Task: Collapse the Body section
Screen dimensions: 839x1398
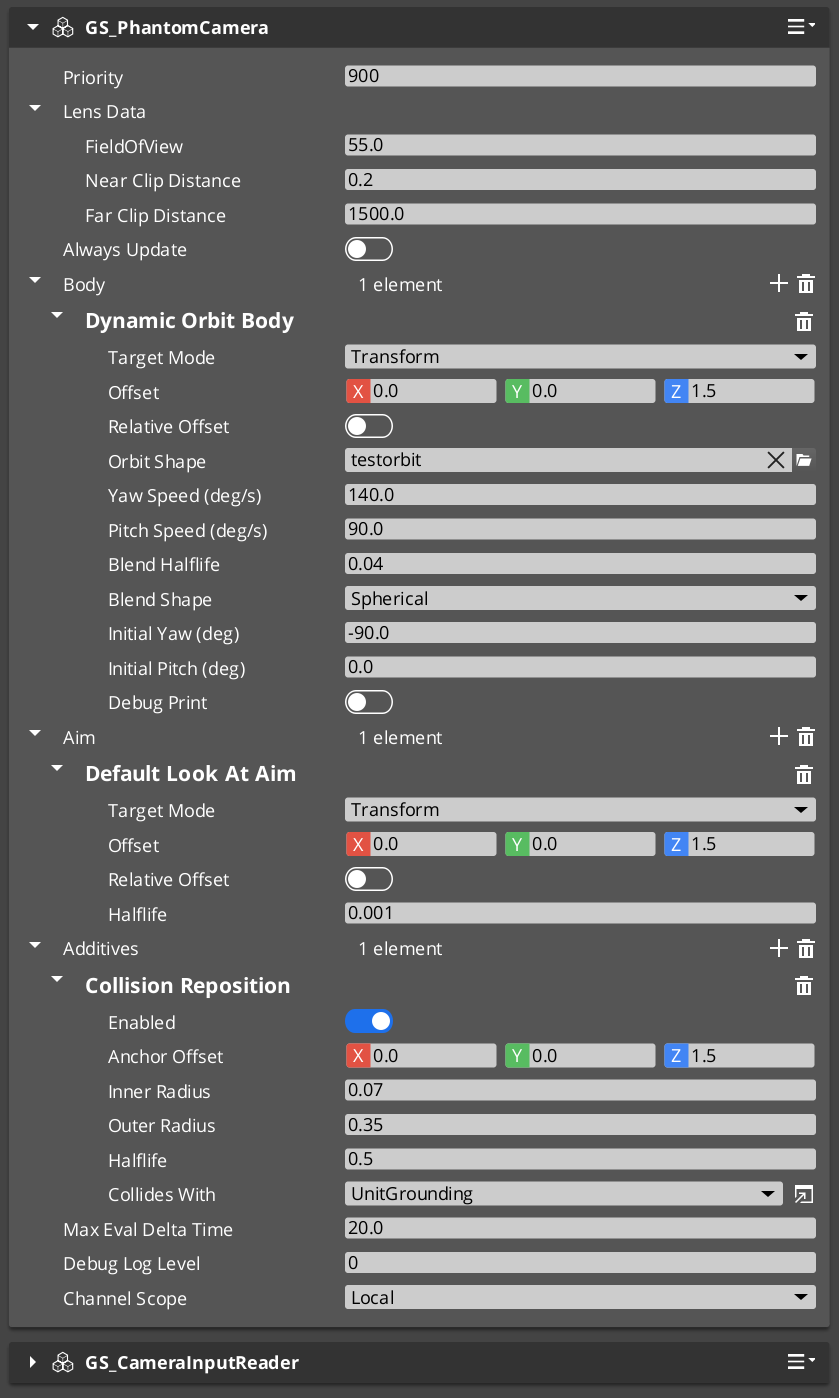Action: [36, 282]
